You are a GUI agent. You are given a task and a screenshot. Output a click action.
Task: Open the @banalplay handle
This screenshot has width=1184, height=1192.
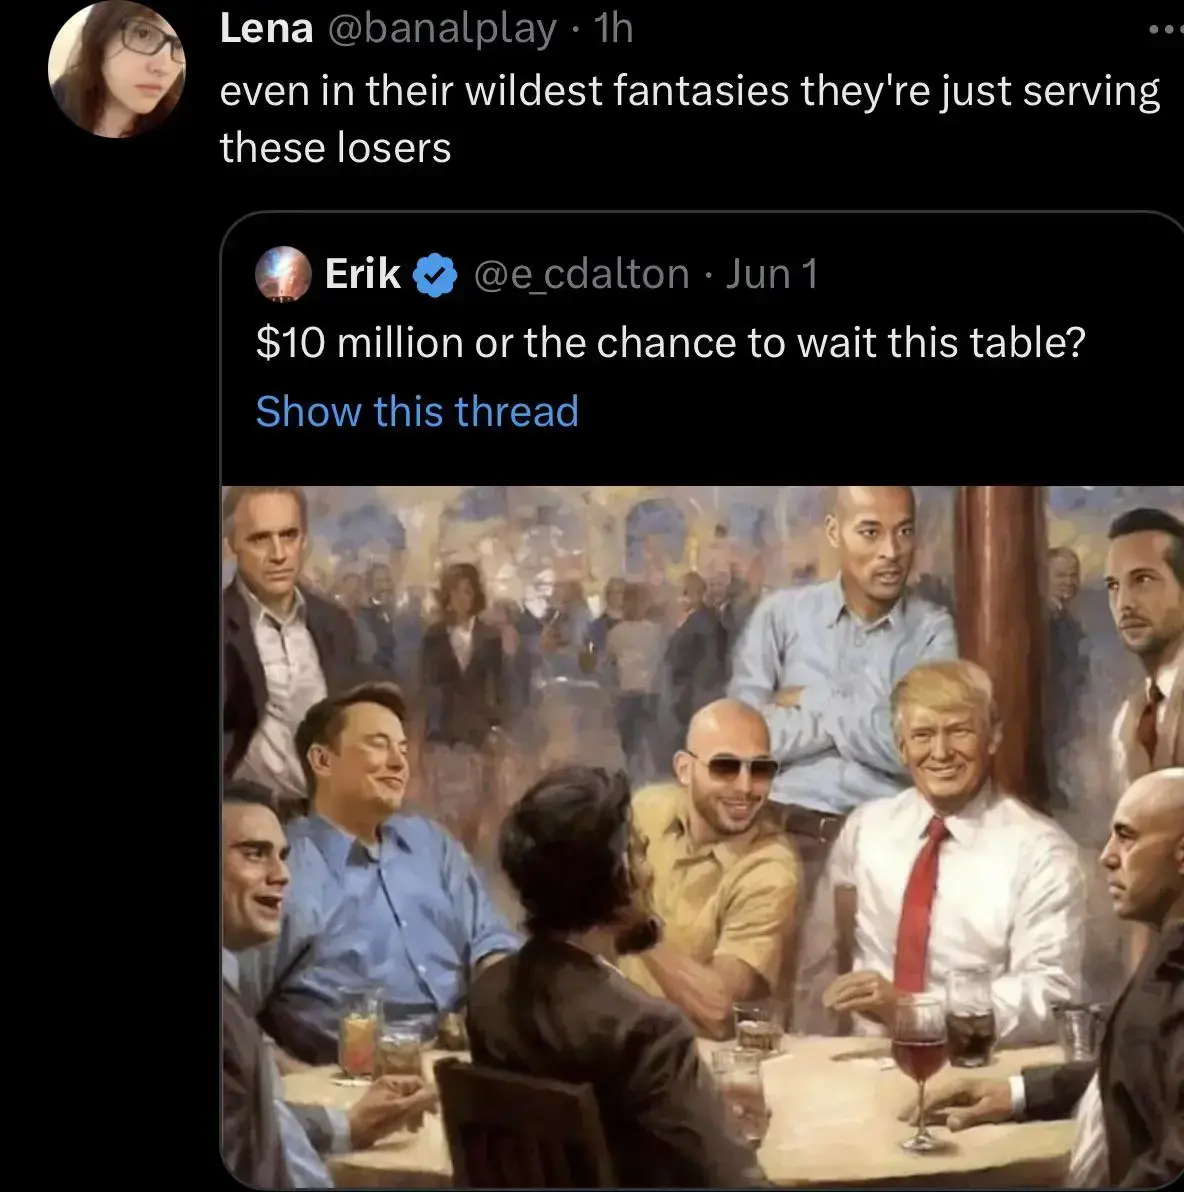tap(443, 31)
